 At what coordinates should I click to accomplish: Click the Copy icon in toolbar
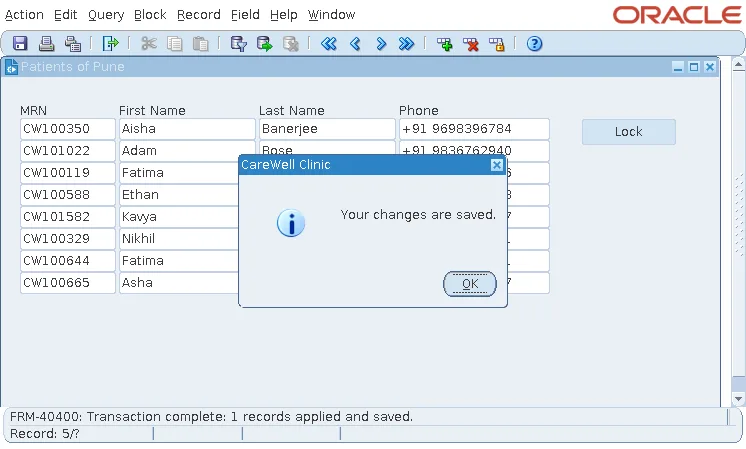pyautogui.click(x=175, y=44)
